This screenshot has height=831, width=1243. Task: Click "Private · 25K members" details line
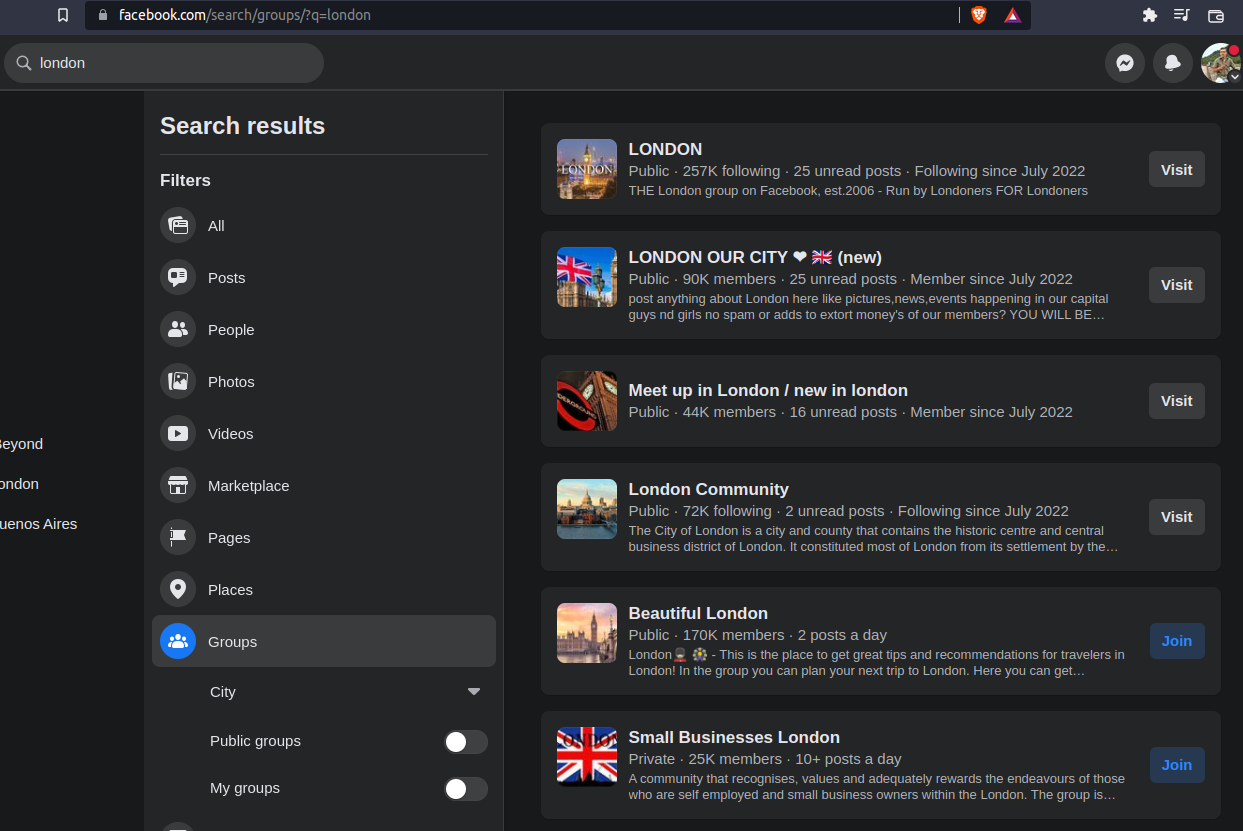point(765,759)
